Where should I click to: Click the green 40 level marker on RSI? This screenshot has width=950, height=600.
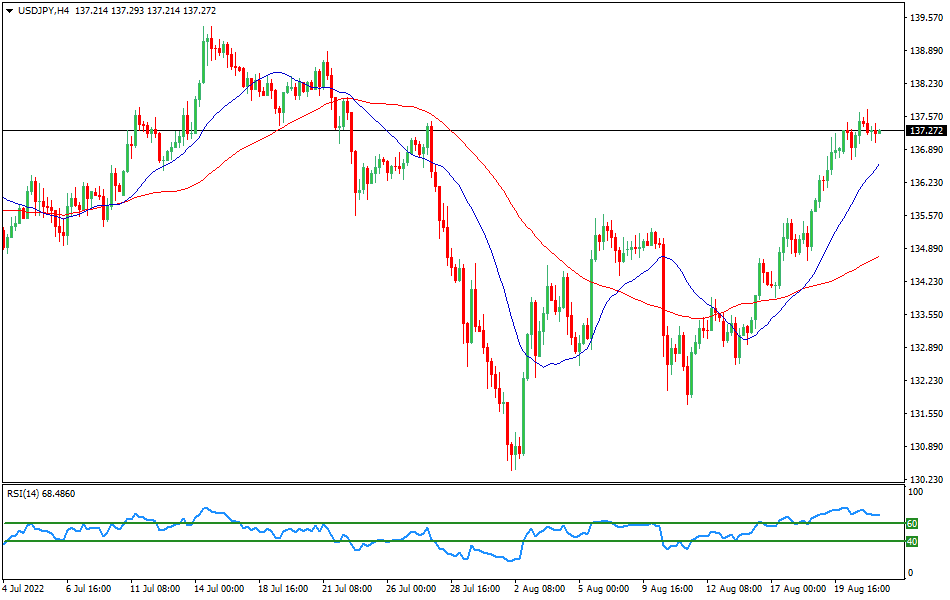click(911, 541)
